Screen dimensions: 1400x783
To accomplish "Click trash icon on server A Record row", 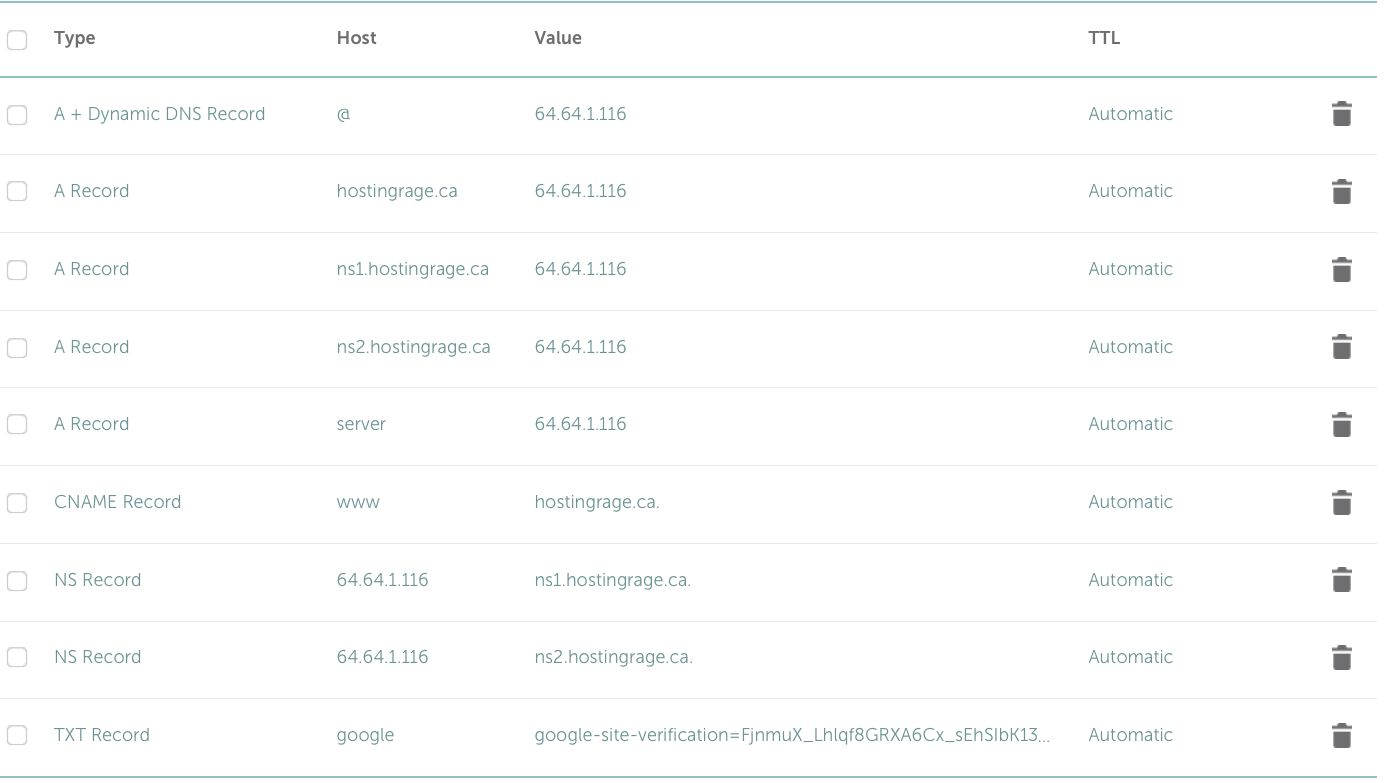I will pyautogui.click(x=1342, y=424).
